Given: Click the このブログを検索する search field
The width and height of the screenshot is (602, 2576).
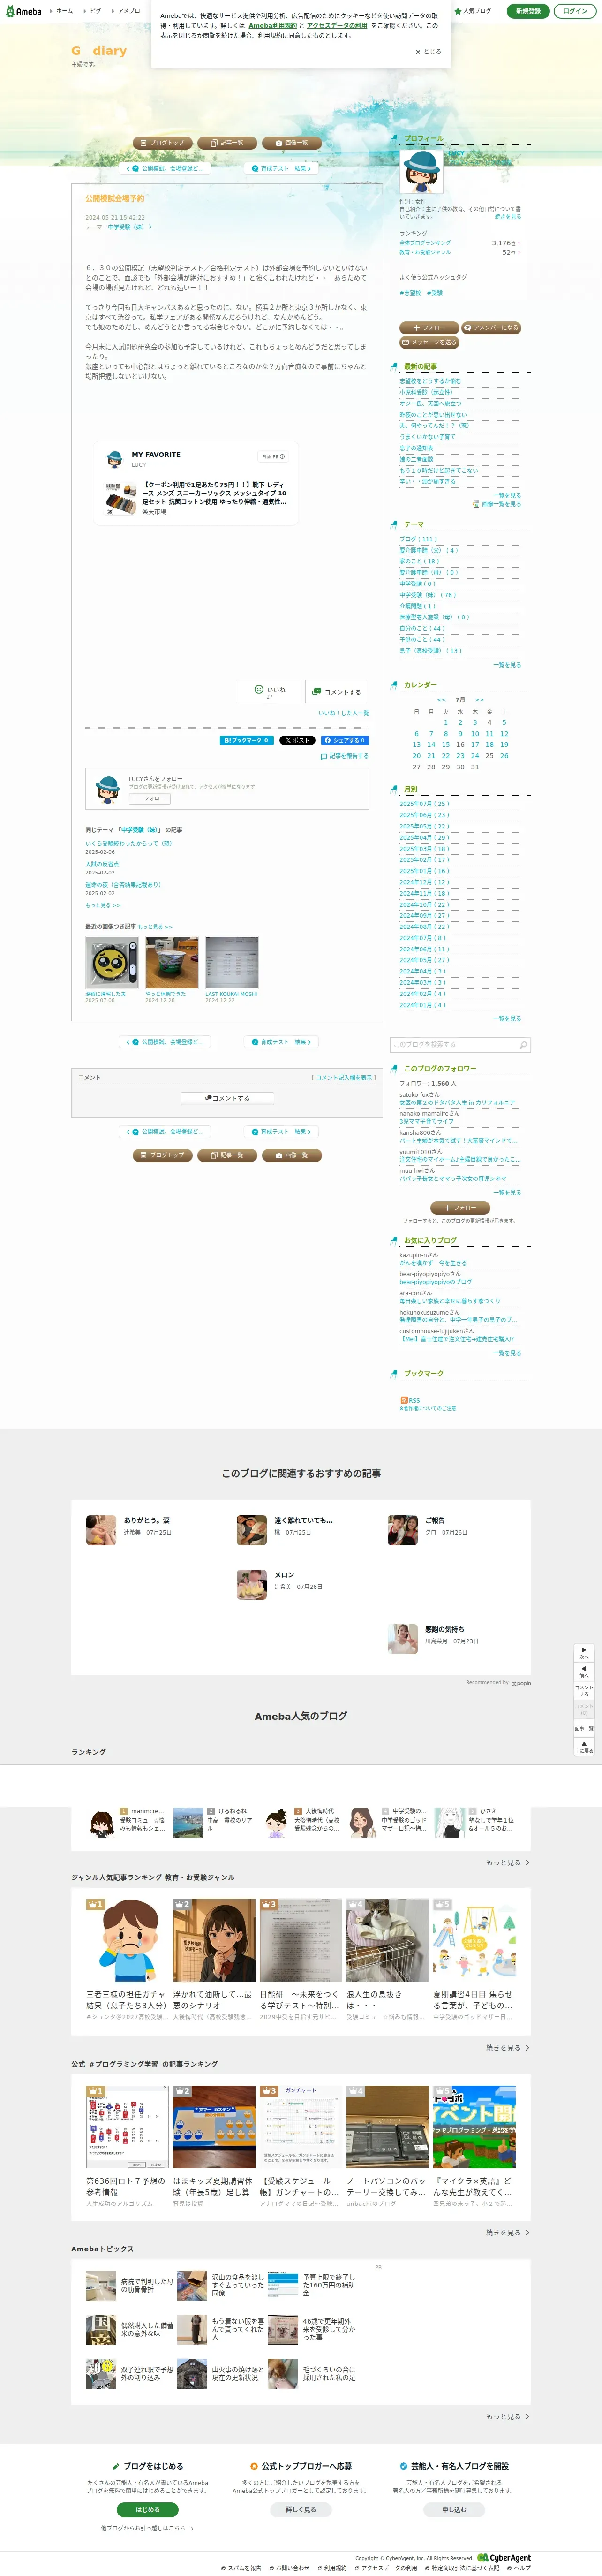Looking at the screenshot, I should (453, 1045).
